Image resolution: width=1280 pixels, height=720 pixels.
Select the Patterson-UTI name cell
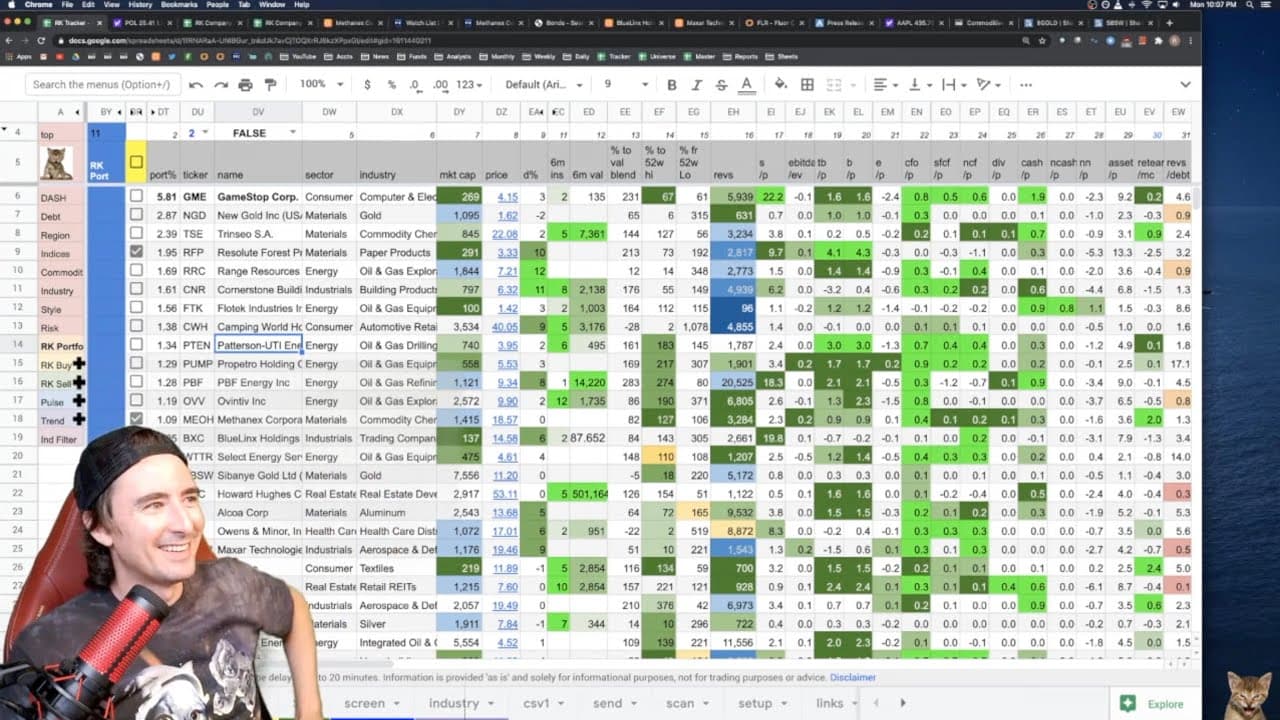click(258, 345)
